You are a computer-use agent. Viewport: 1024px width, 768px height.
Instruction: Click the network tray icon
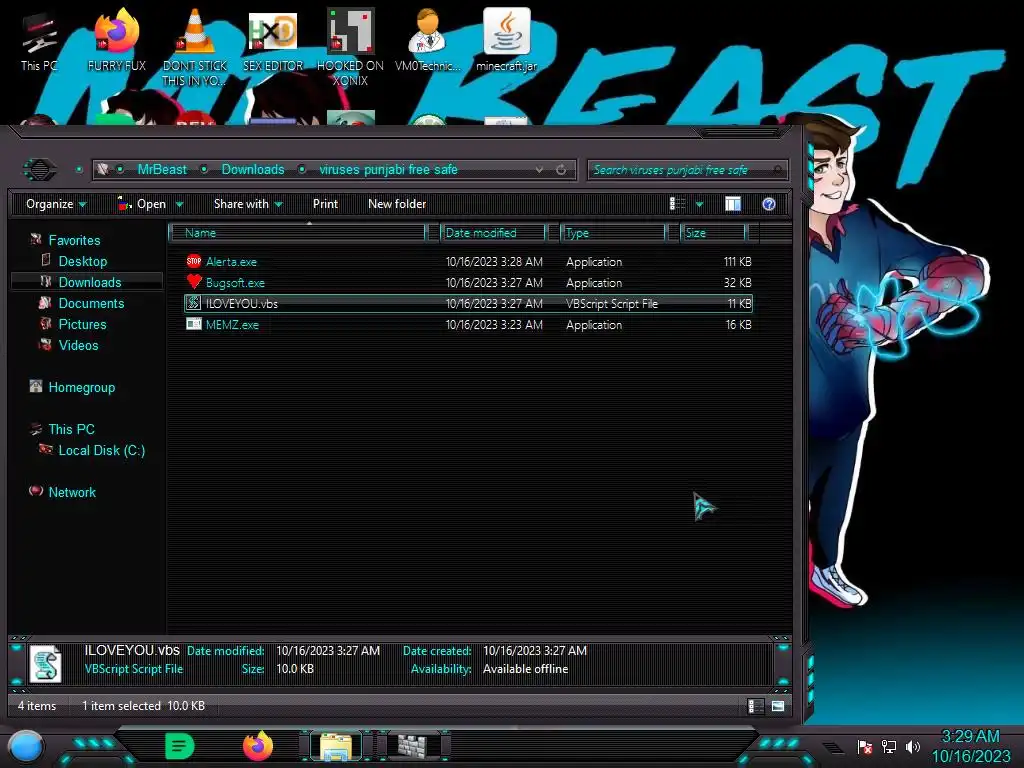[889, 746]
